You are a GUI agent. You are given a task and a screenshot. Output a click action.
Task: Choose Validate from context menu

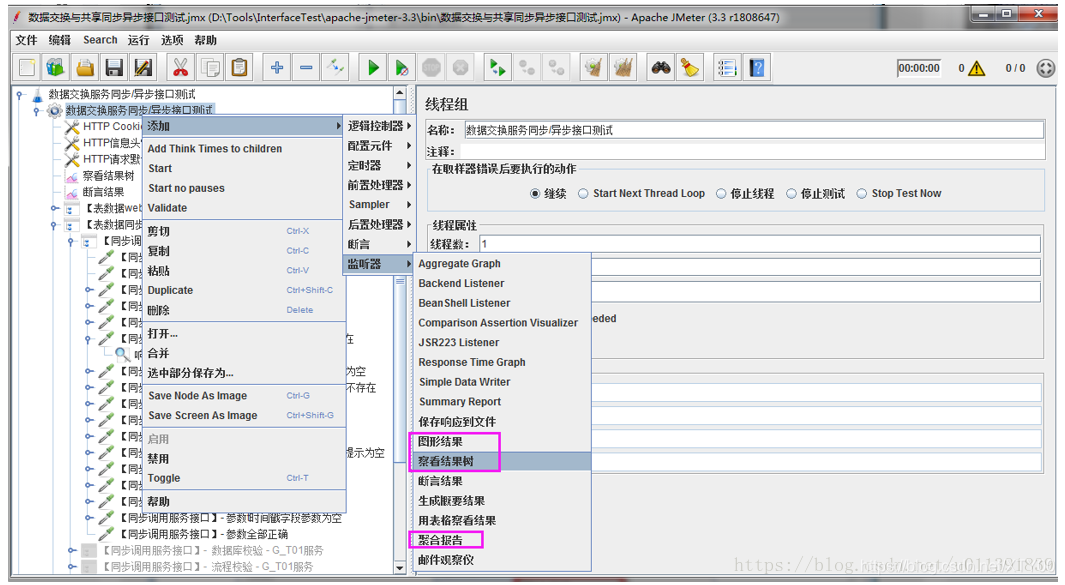(242, 208)
